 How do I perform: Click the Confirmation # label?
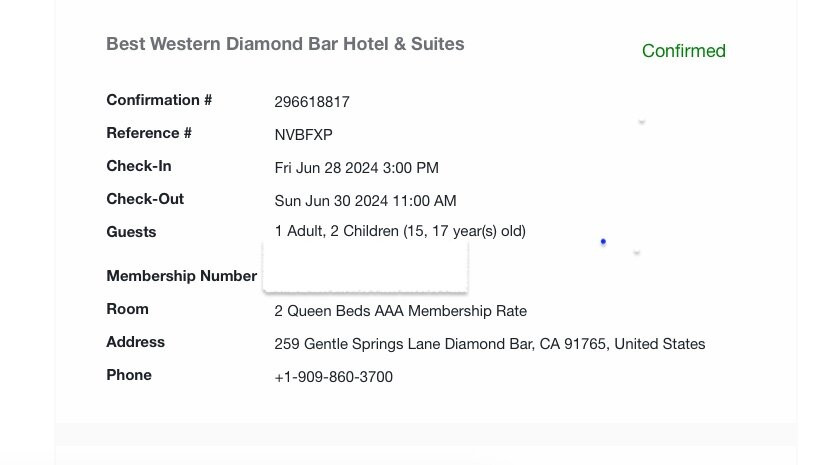(x=159, y=100)
